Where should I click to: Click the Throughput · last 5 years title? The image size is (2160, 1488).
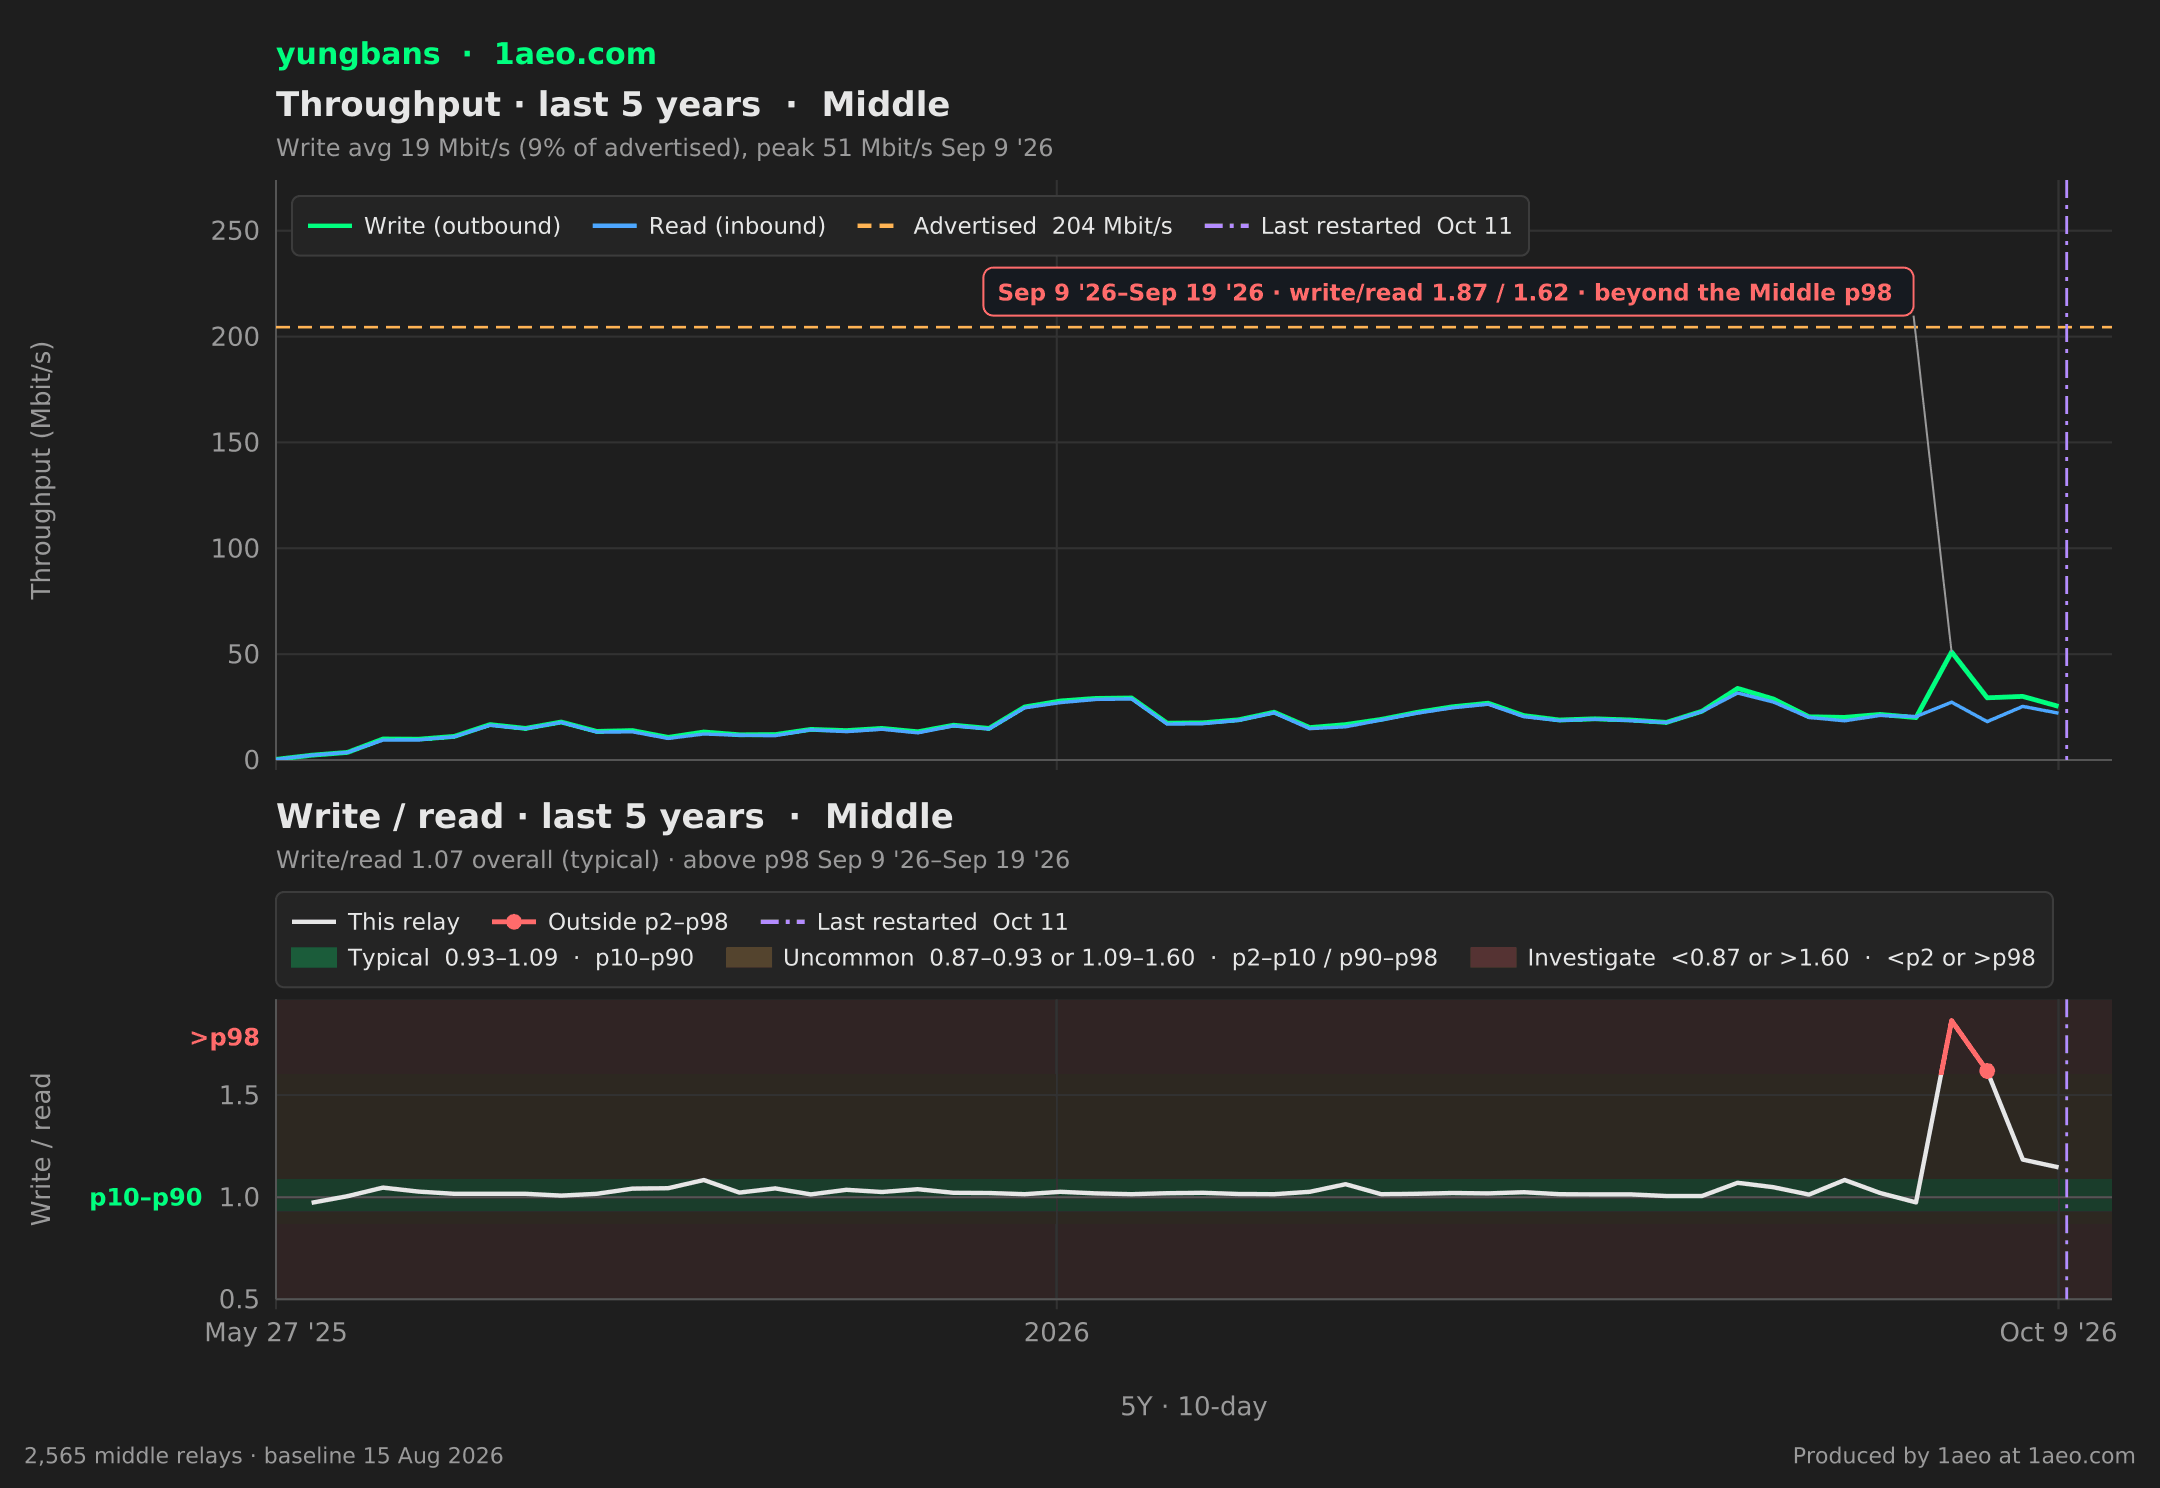613,105
